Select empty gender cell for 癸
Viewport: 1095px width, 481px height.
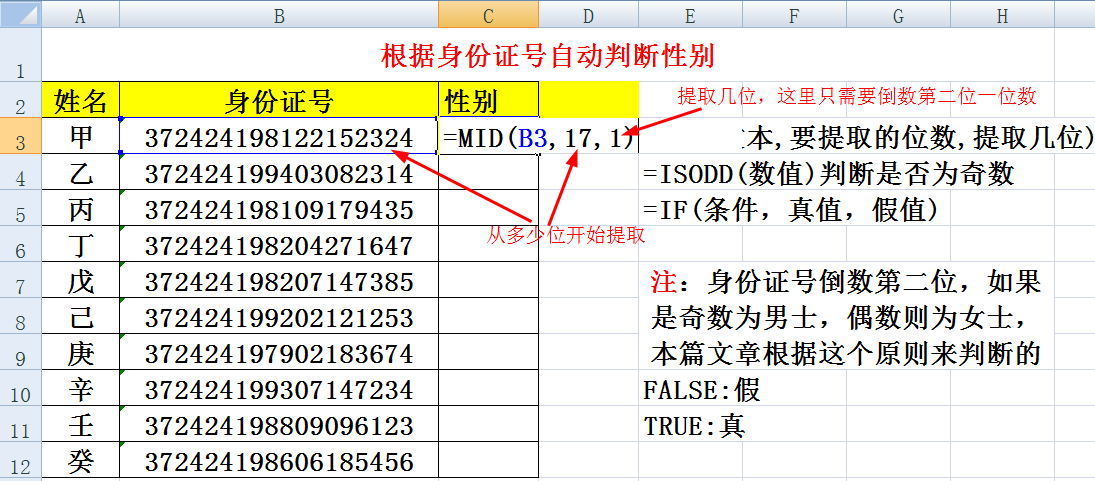coord(489,460)
